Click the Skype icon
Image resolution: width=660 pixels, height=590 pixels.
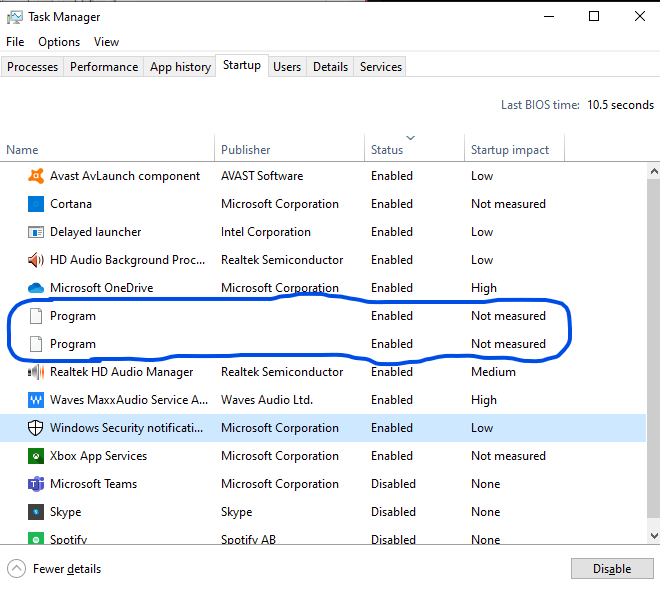[36, 512]
